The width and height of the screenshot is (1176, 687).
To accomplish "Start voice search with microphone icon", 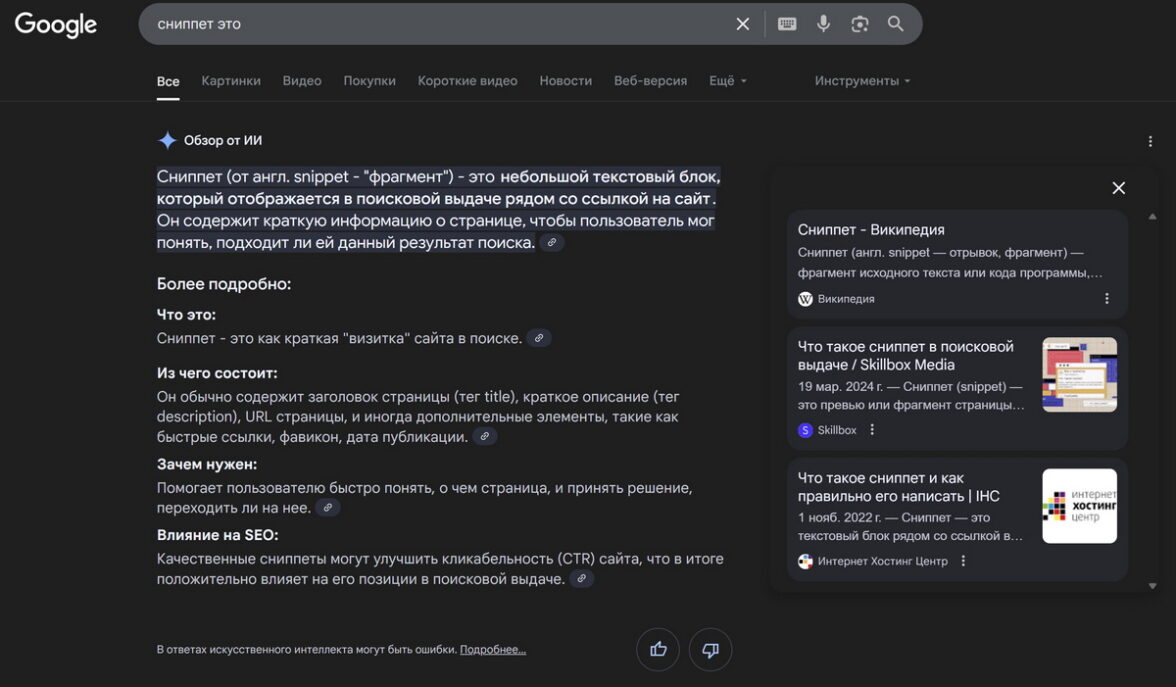I will [x=823, y=24].
